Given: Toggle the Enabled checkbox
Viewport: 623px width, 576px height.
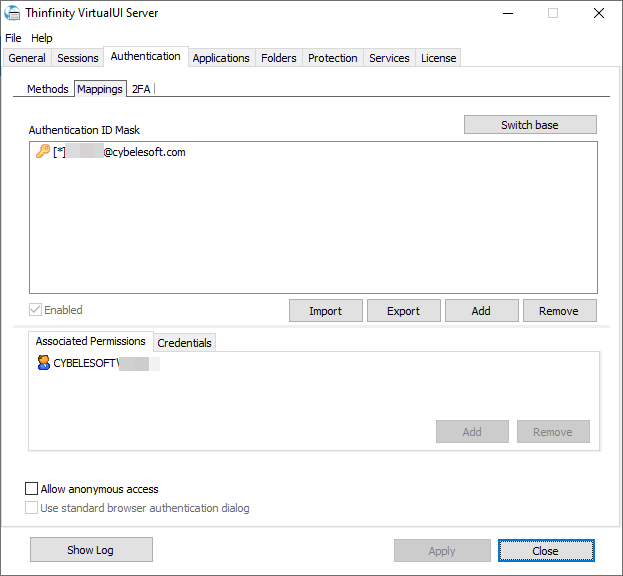Looking at the screenshot, I should (x=35, y=310).
